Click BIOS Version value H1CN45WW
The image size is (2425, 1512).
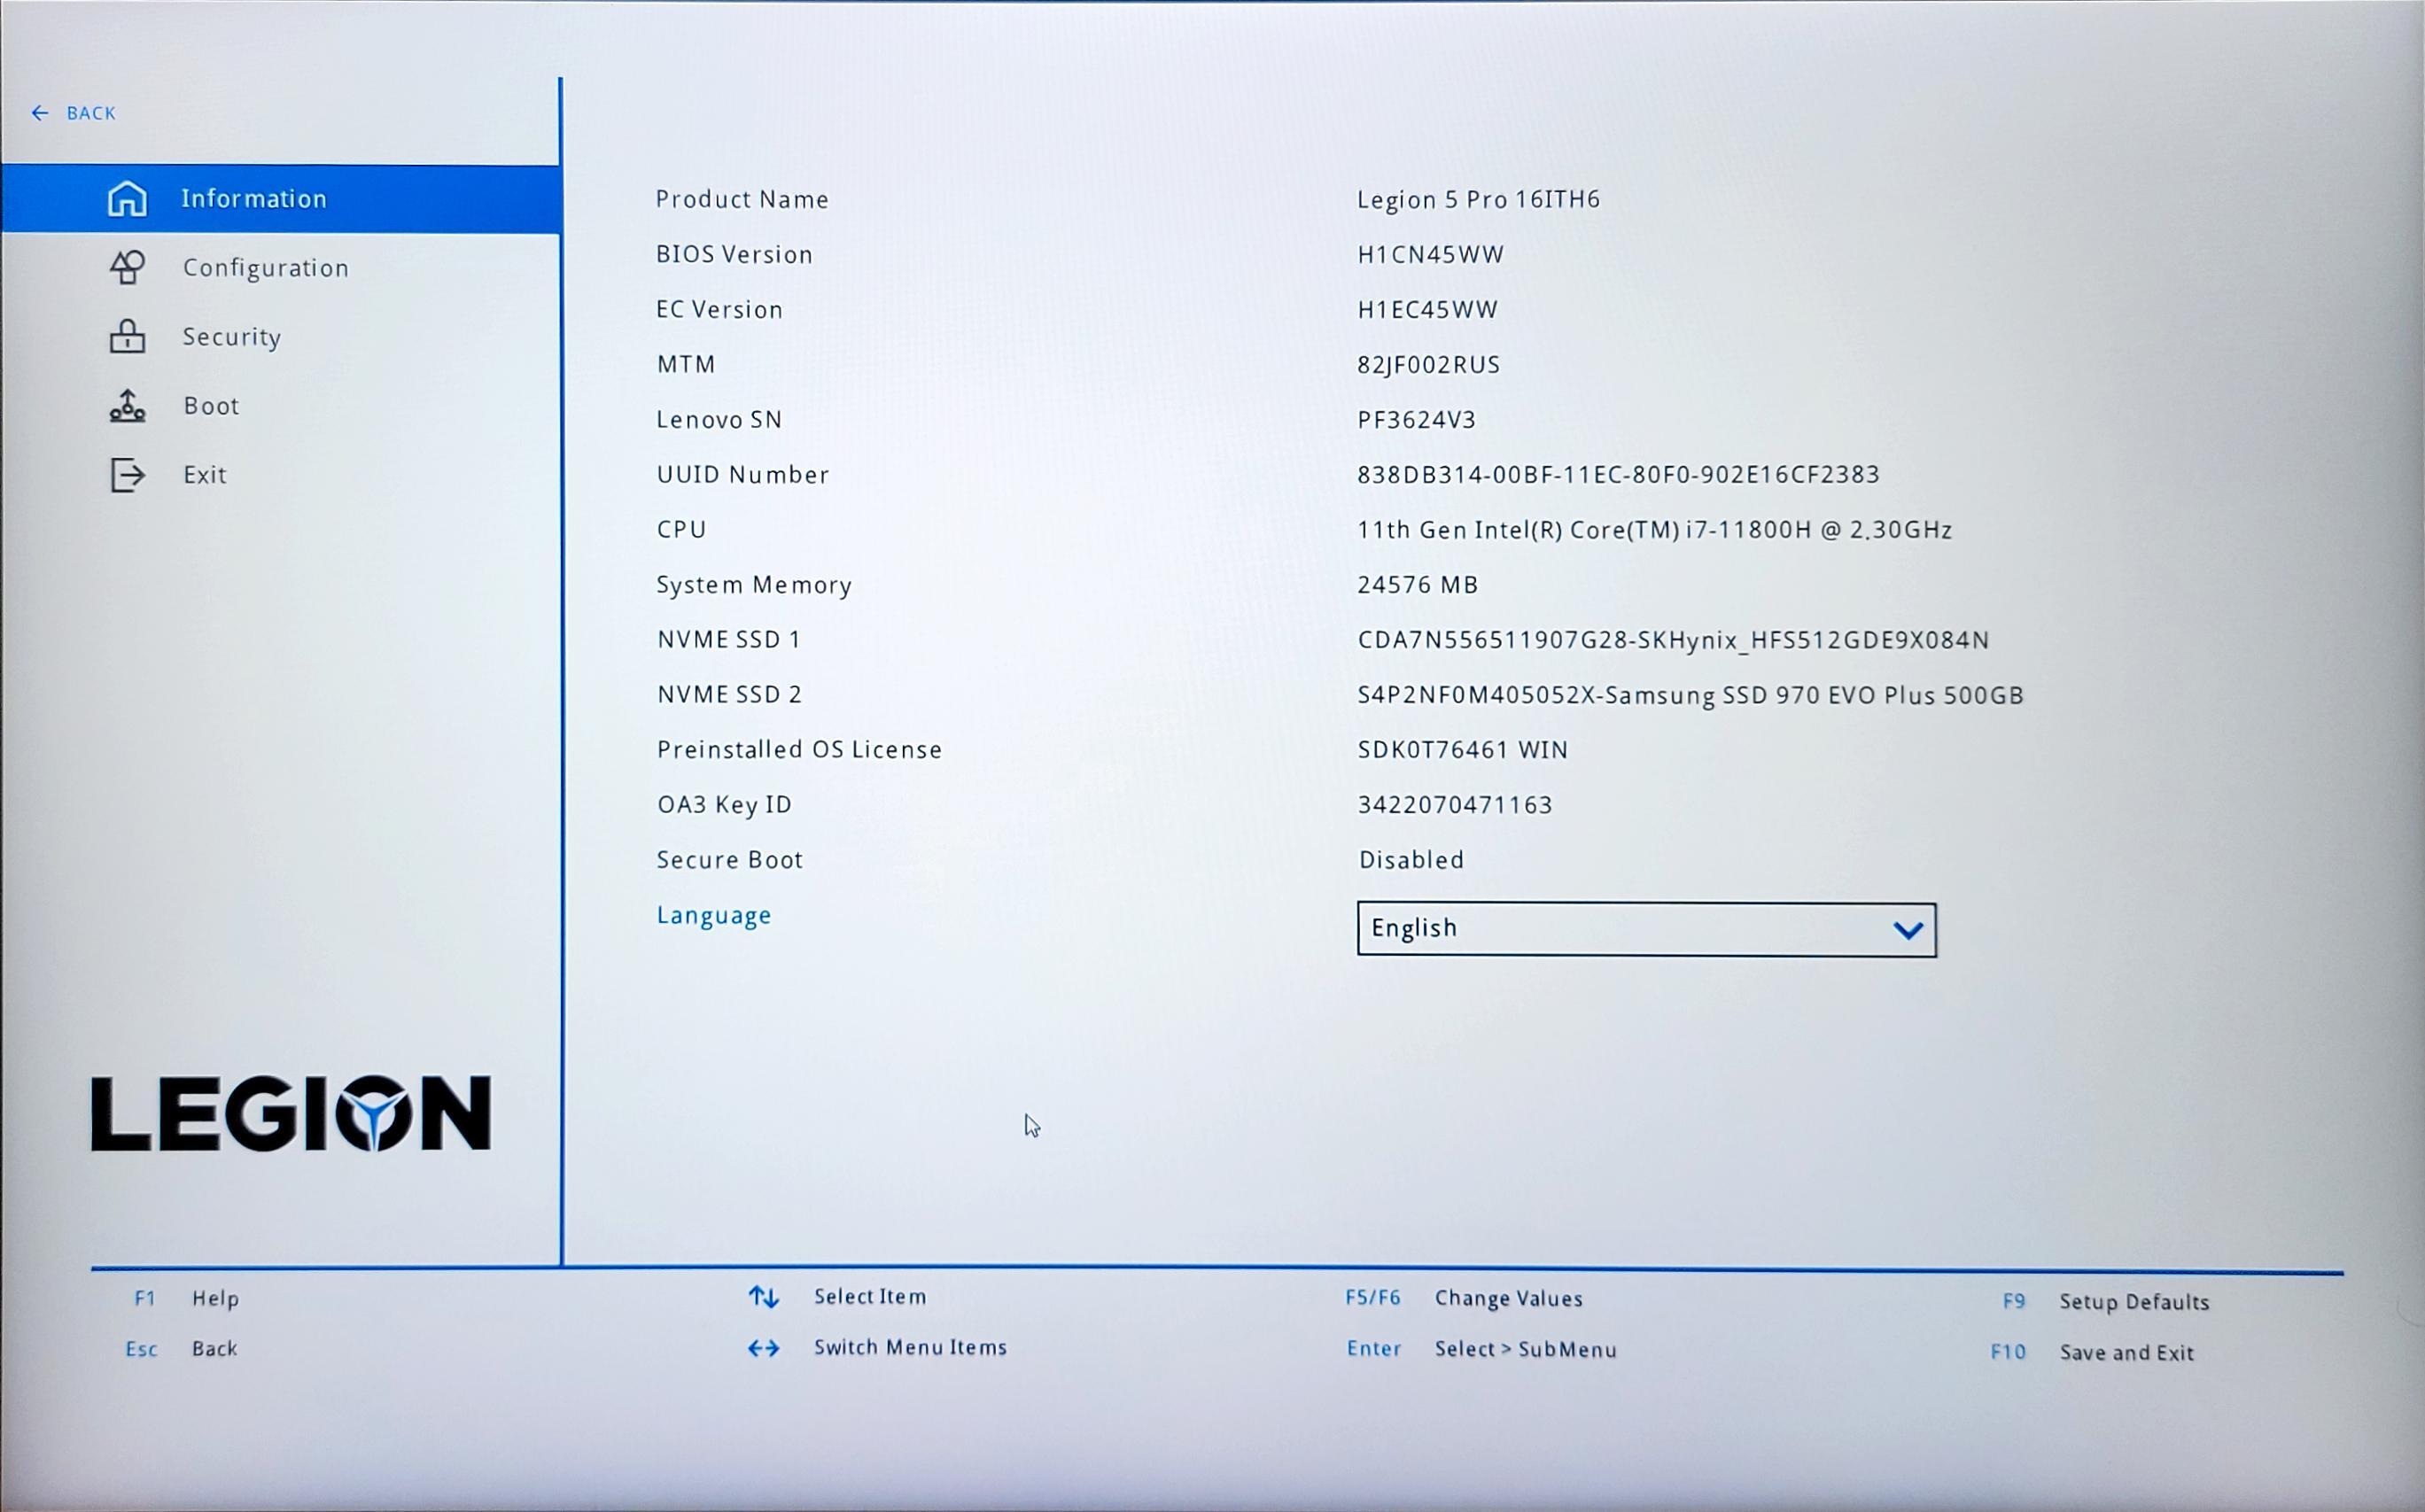(x=1431, y=254)
